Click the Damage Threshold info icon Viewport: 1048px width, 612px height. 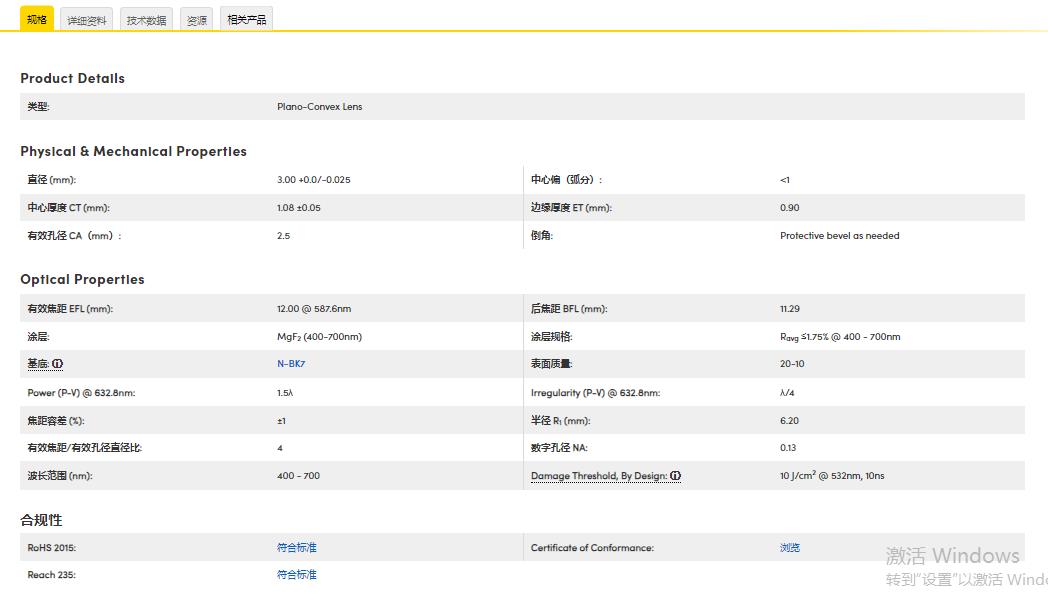[x=676, y=476]
